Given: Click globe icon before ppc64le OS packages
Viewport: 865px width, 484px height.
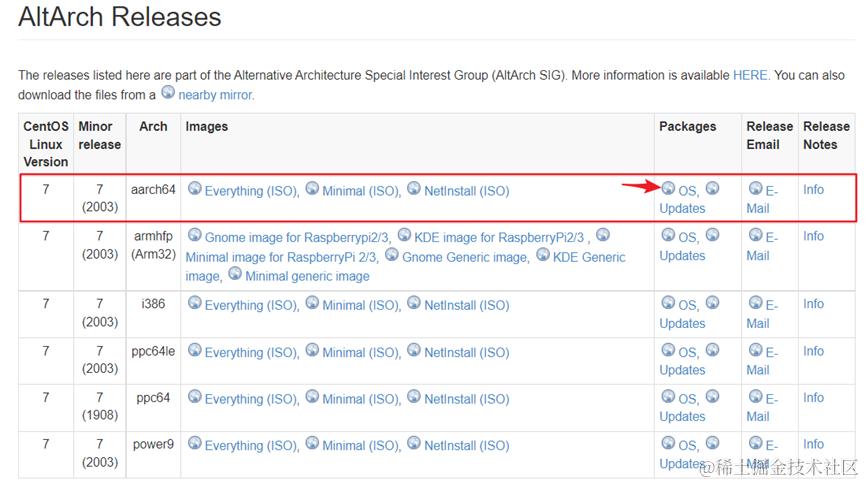Looking at the screenshot, I should click(x=668, y=350).
